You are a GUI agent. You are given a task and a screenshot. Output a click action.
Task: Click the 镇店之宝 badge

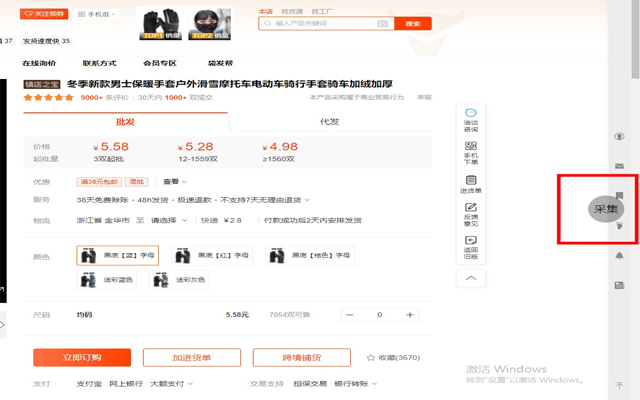point(42,84)
